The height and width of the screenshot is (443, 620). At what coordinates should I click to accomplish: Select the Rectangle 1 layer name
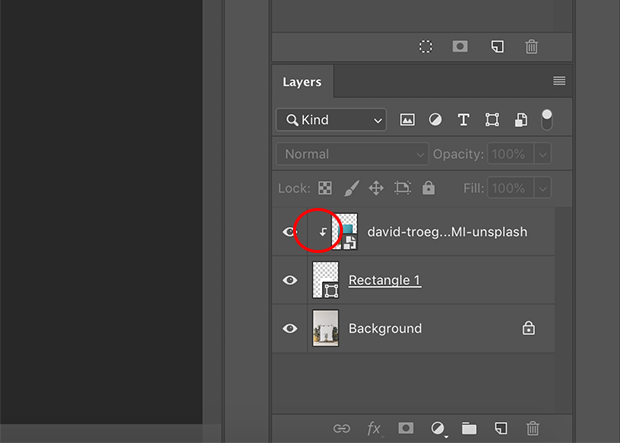click(384, 280)
